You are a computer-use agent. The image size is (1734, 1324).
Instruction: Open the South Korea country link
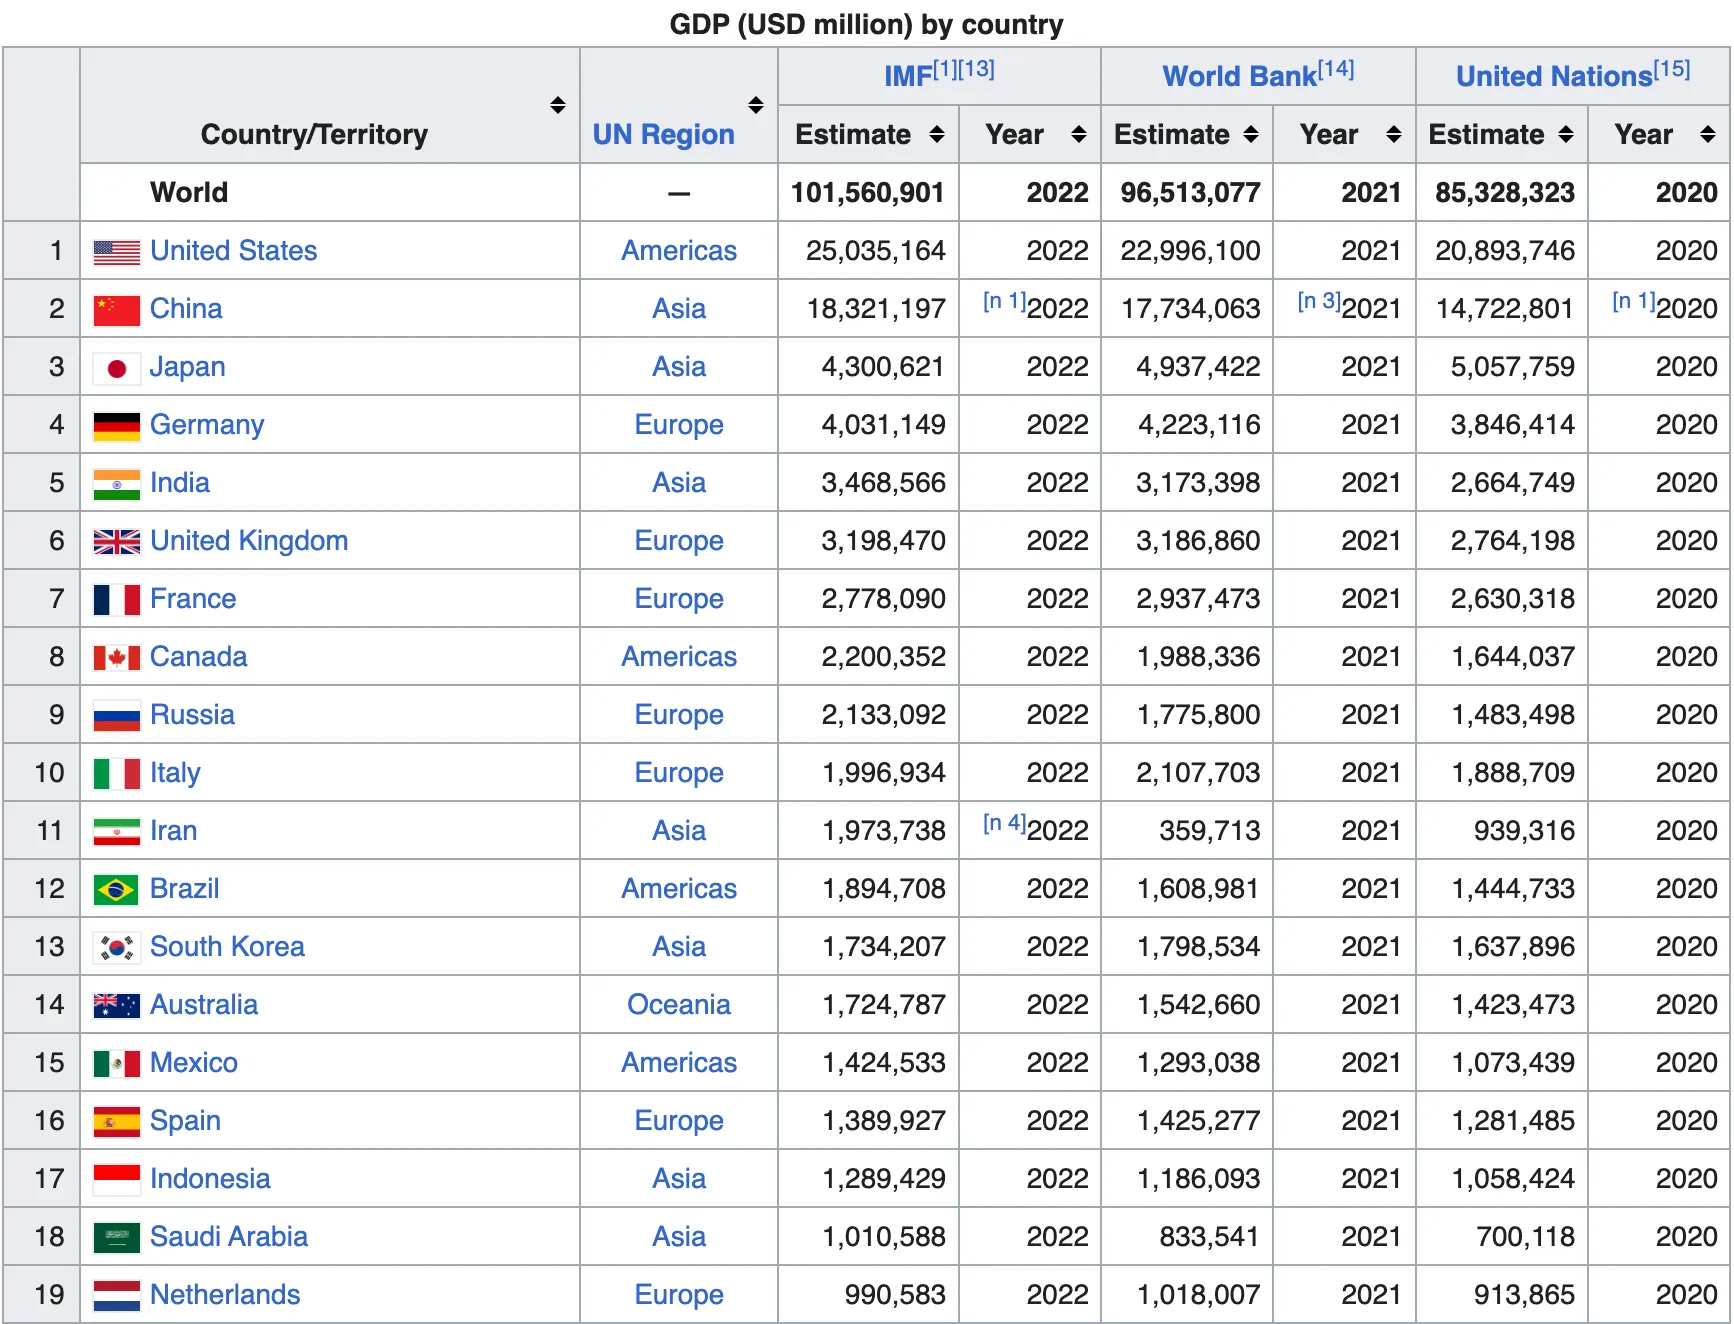(227, 947)
